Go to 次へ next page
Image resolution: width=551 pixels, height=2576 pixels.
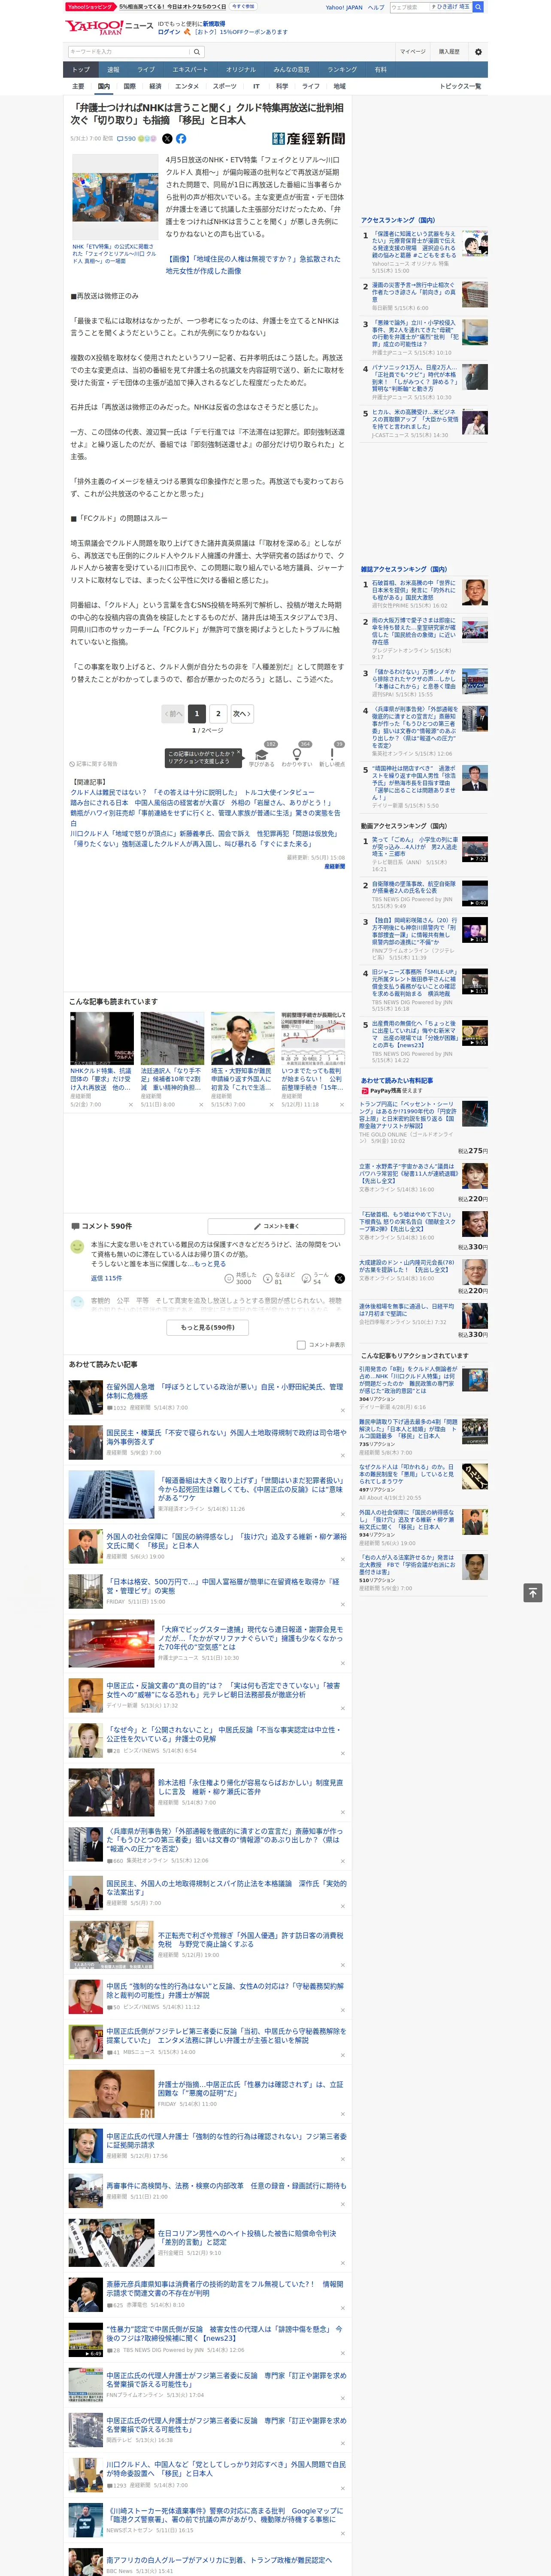click(241, 714)
